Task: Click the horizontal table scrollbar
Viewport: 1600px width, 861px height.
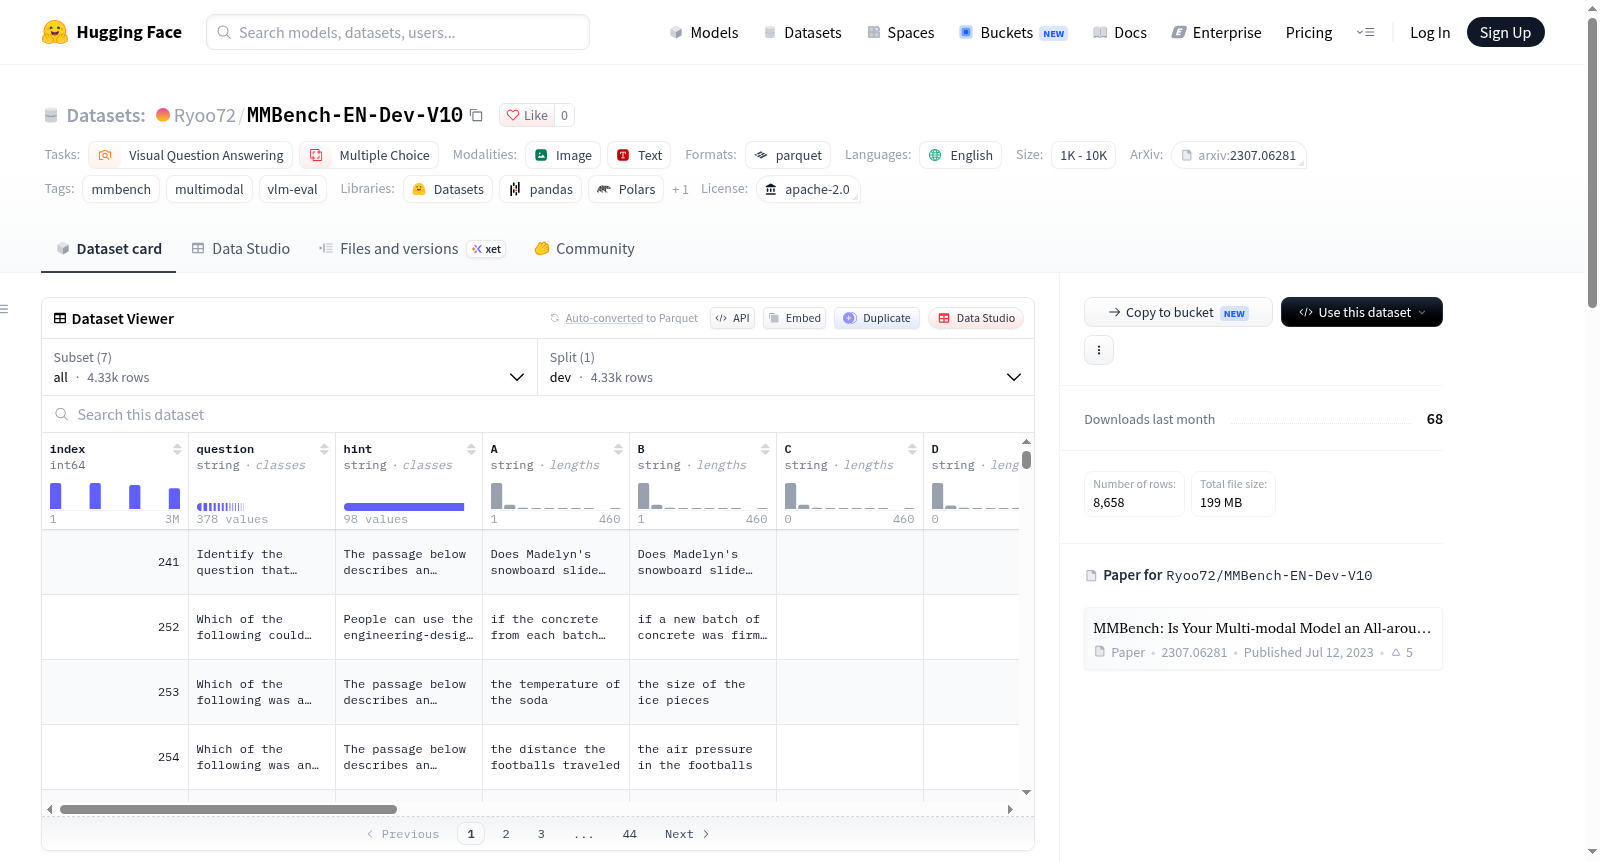Action: tap(228, 809)
